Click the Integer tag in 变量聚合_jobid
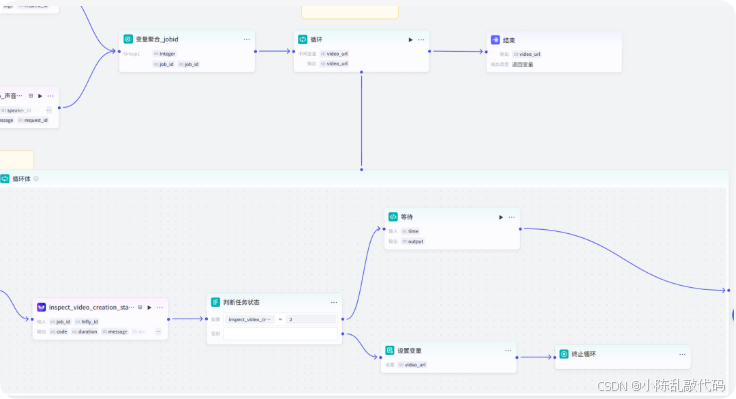This screenshot has height=399, width=736. click(x=164, y=54)
